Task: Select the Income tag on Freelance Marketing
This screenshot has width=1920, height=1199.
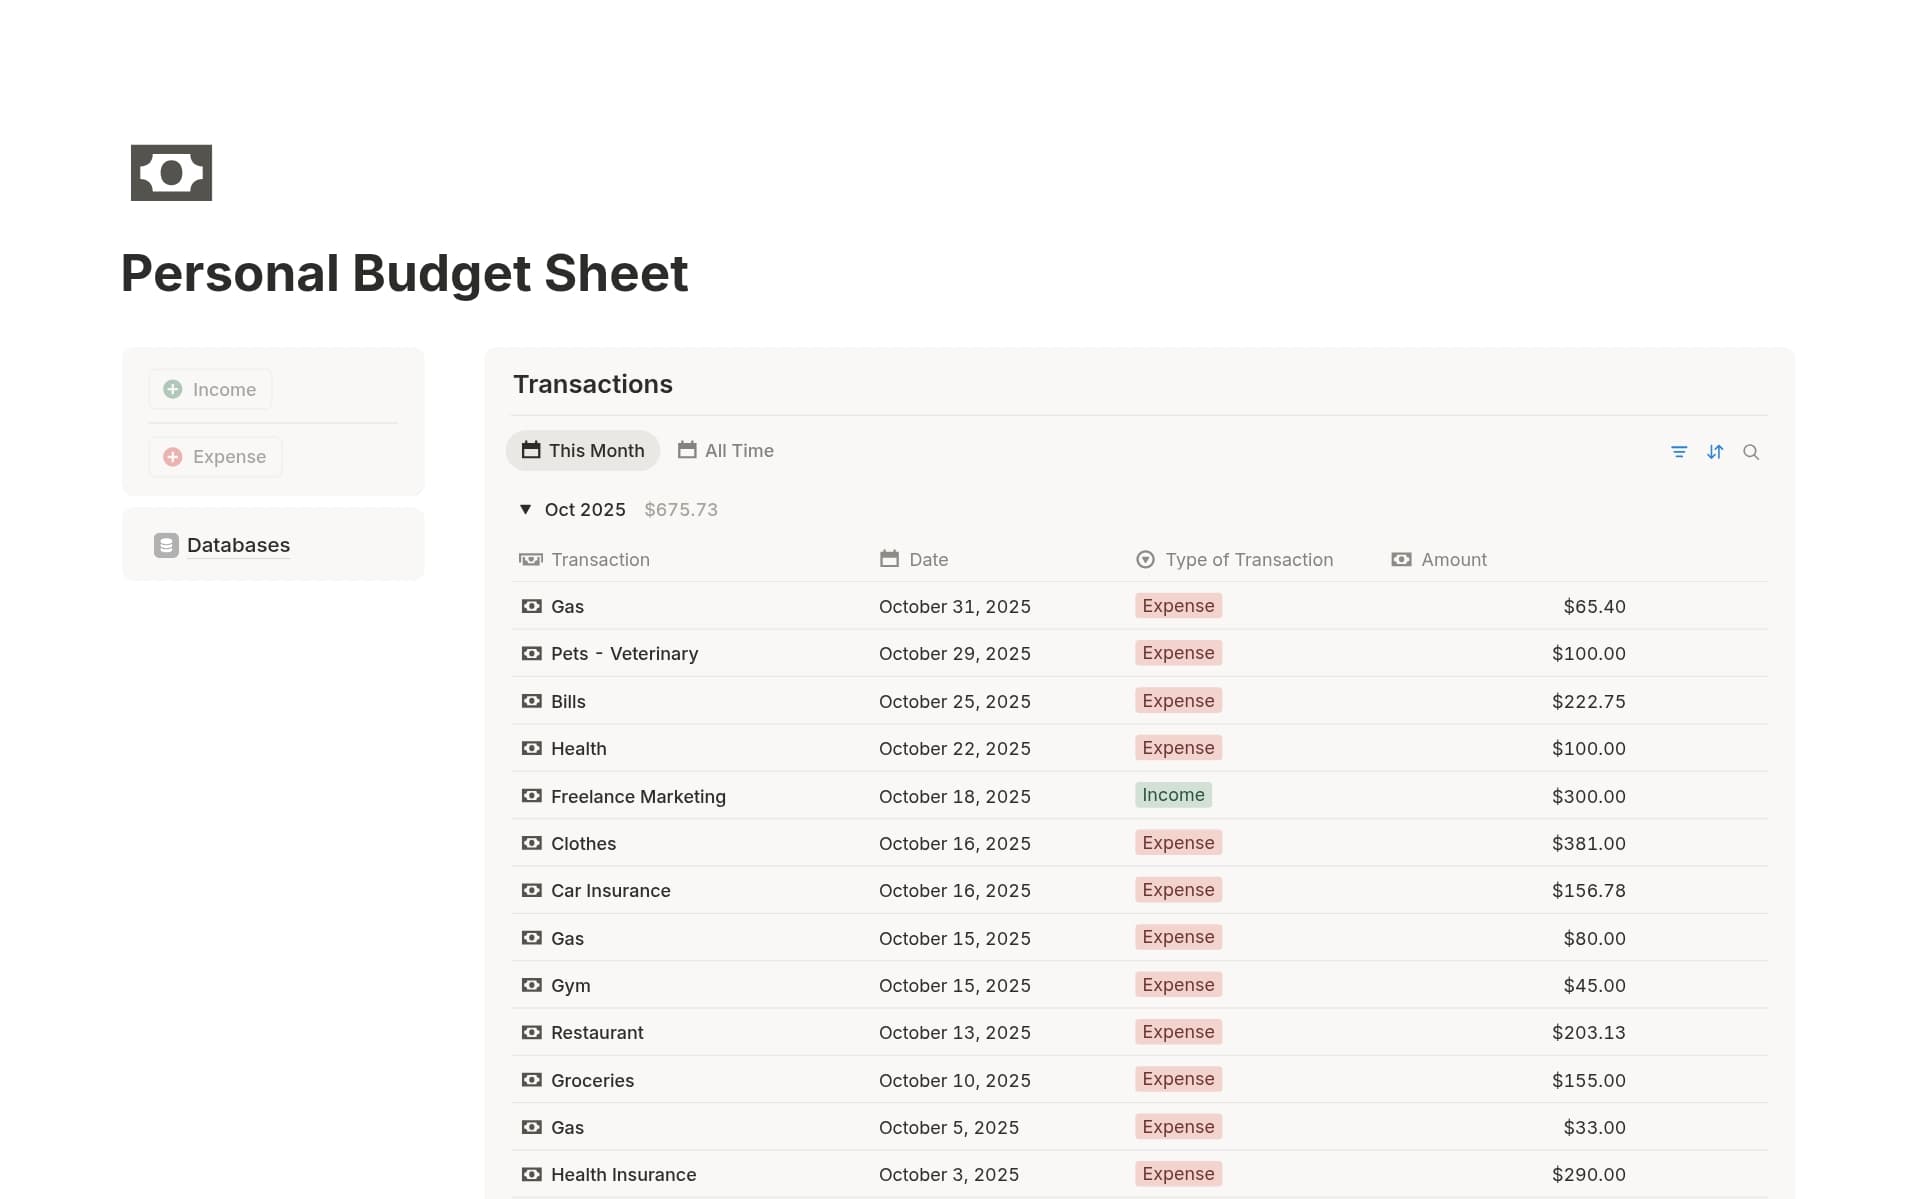Action: tap(1173, 795)
